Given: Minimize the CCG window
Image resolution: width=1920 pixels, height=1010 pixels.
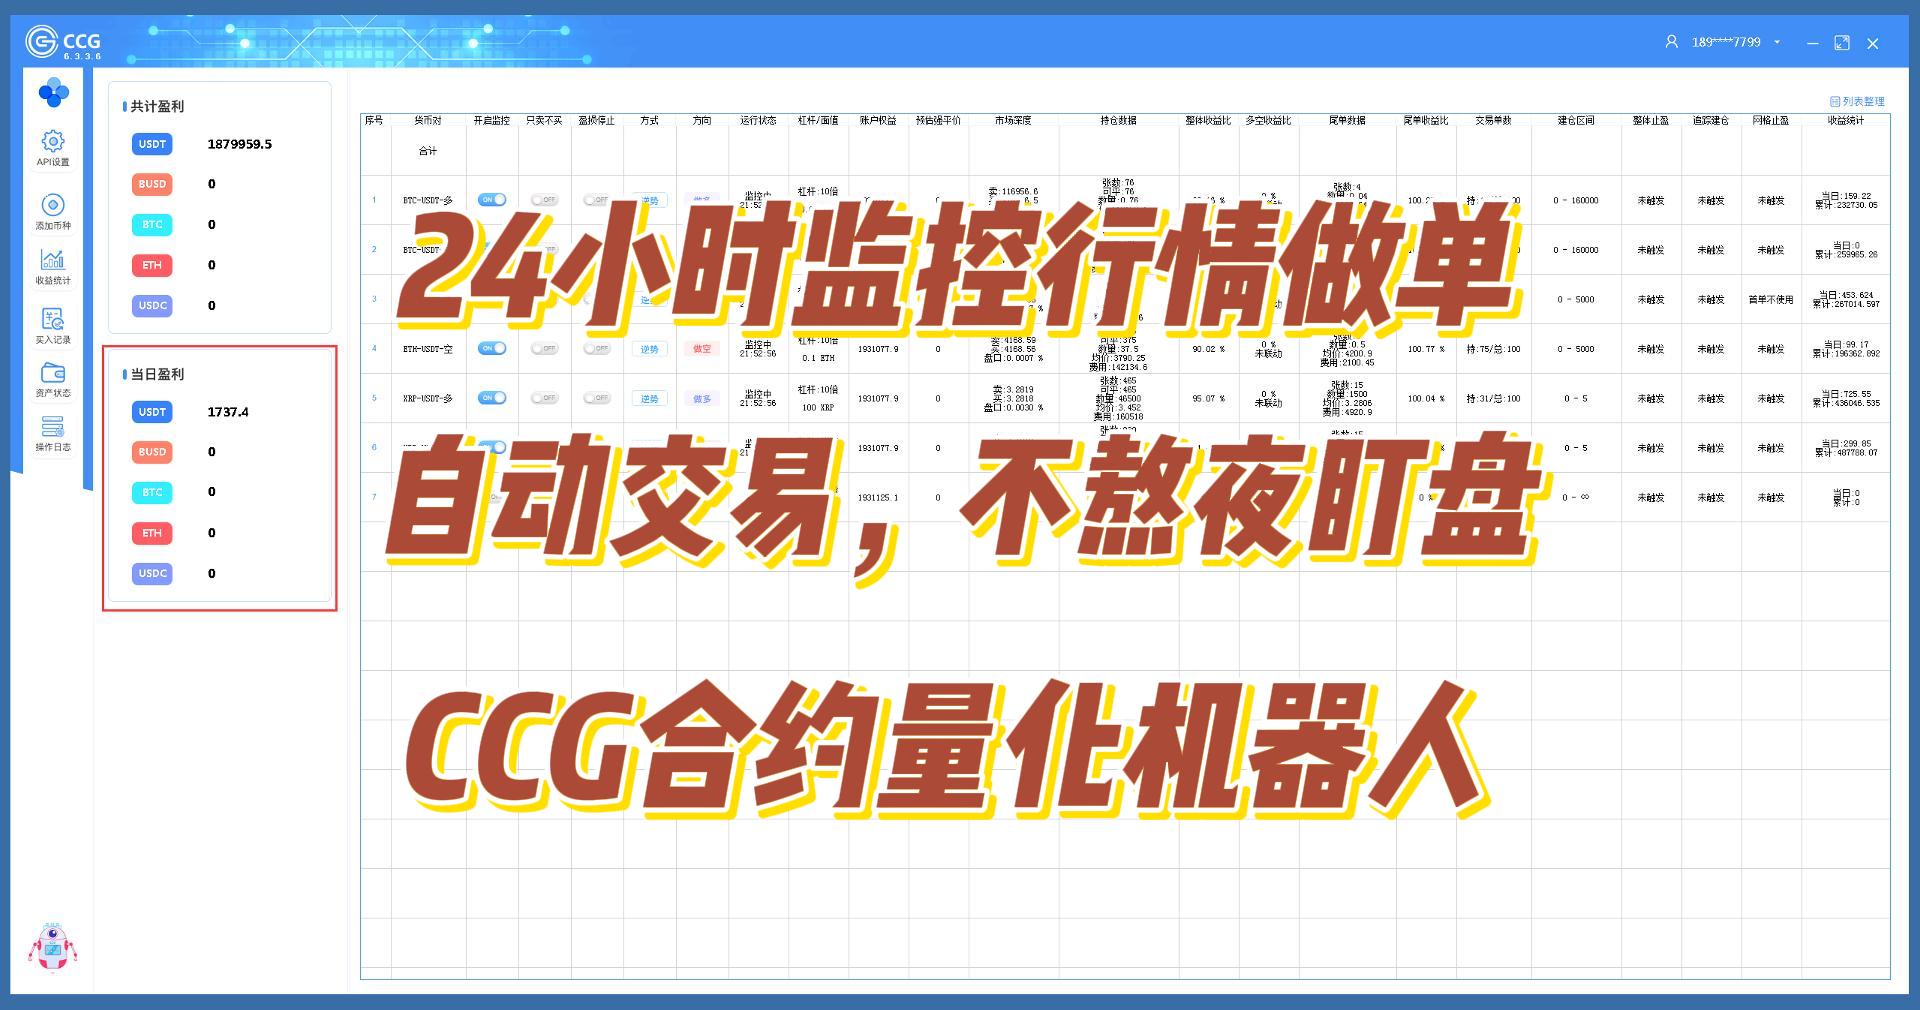Looking at the screenshot, I should [x=1812, y=43].
